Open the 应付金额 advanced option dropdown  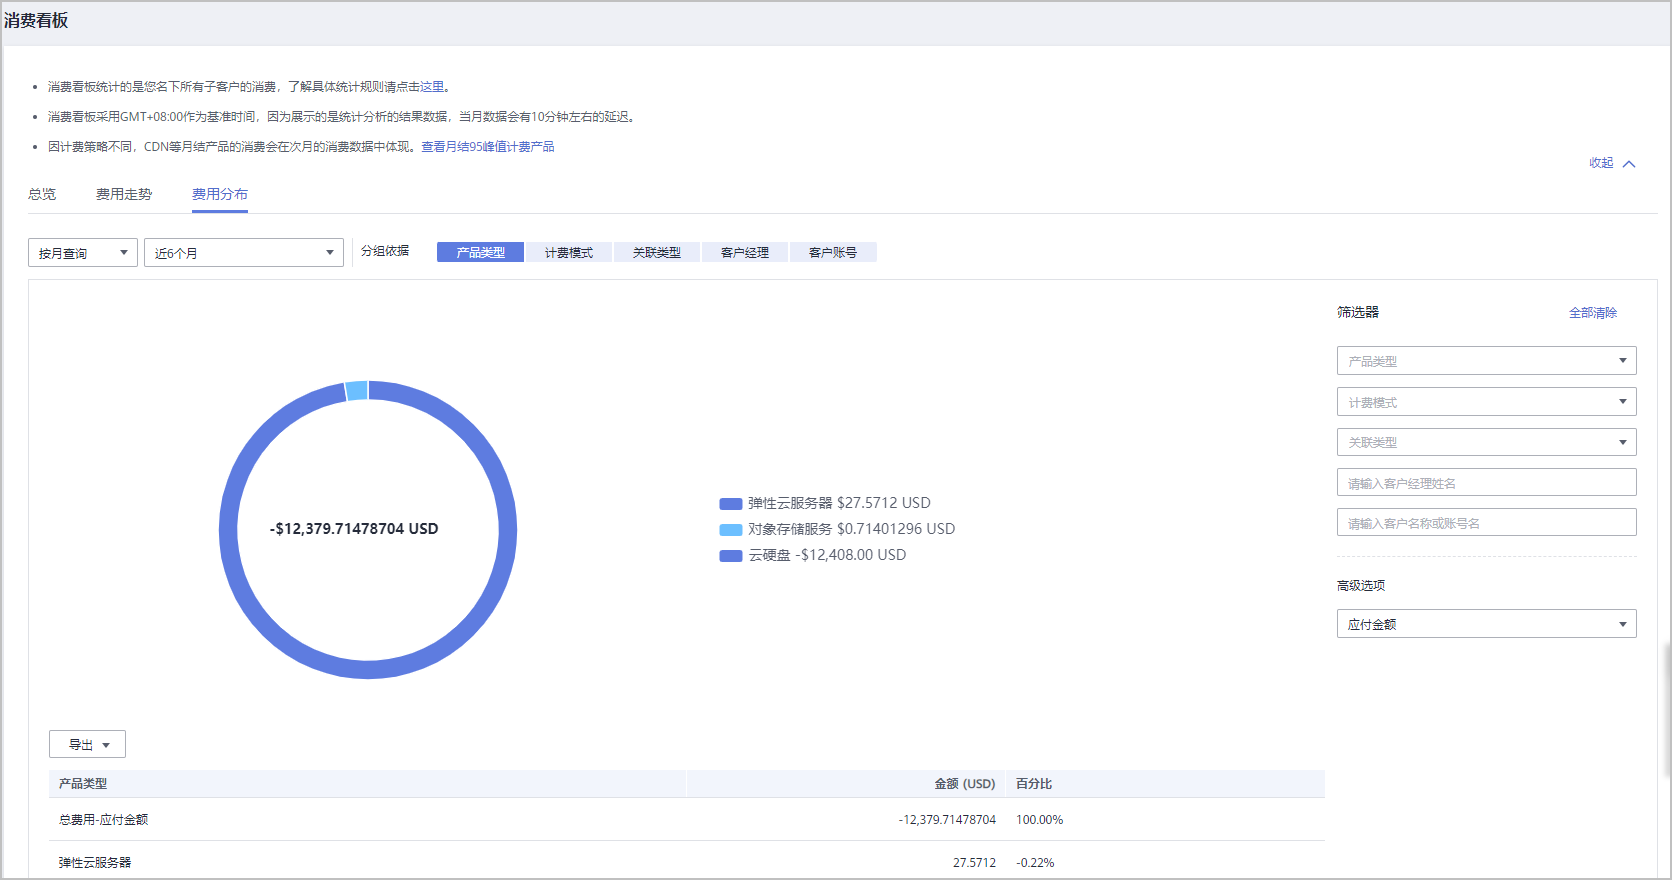pos(1485,624)
